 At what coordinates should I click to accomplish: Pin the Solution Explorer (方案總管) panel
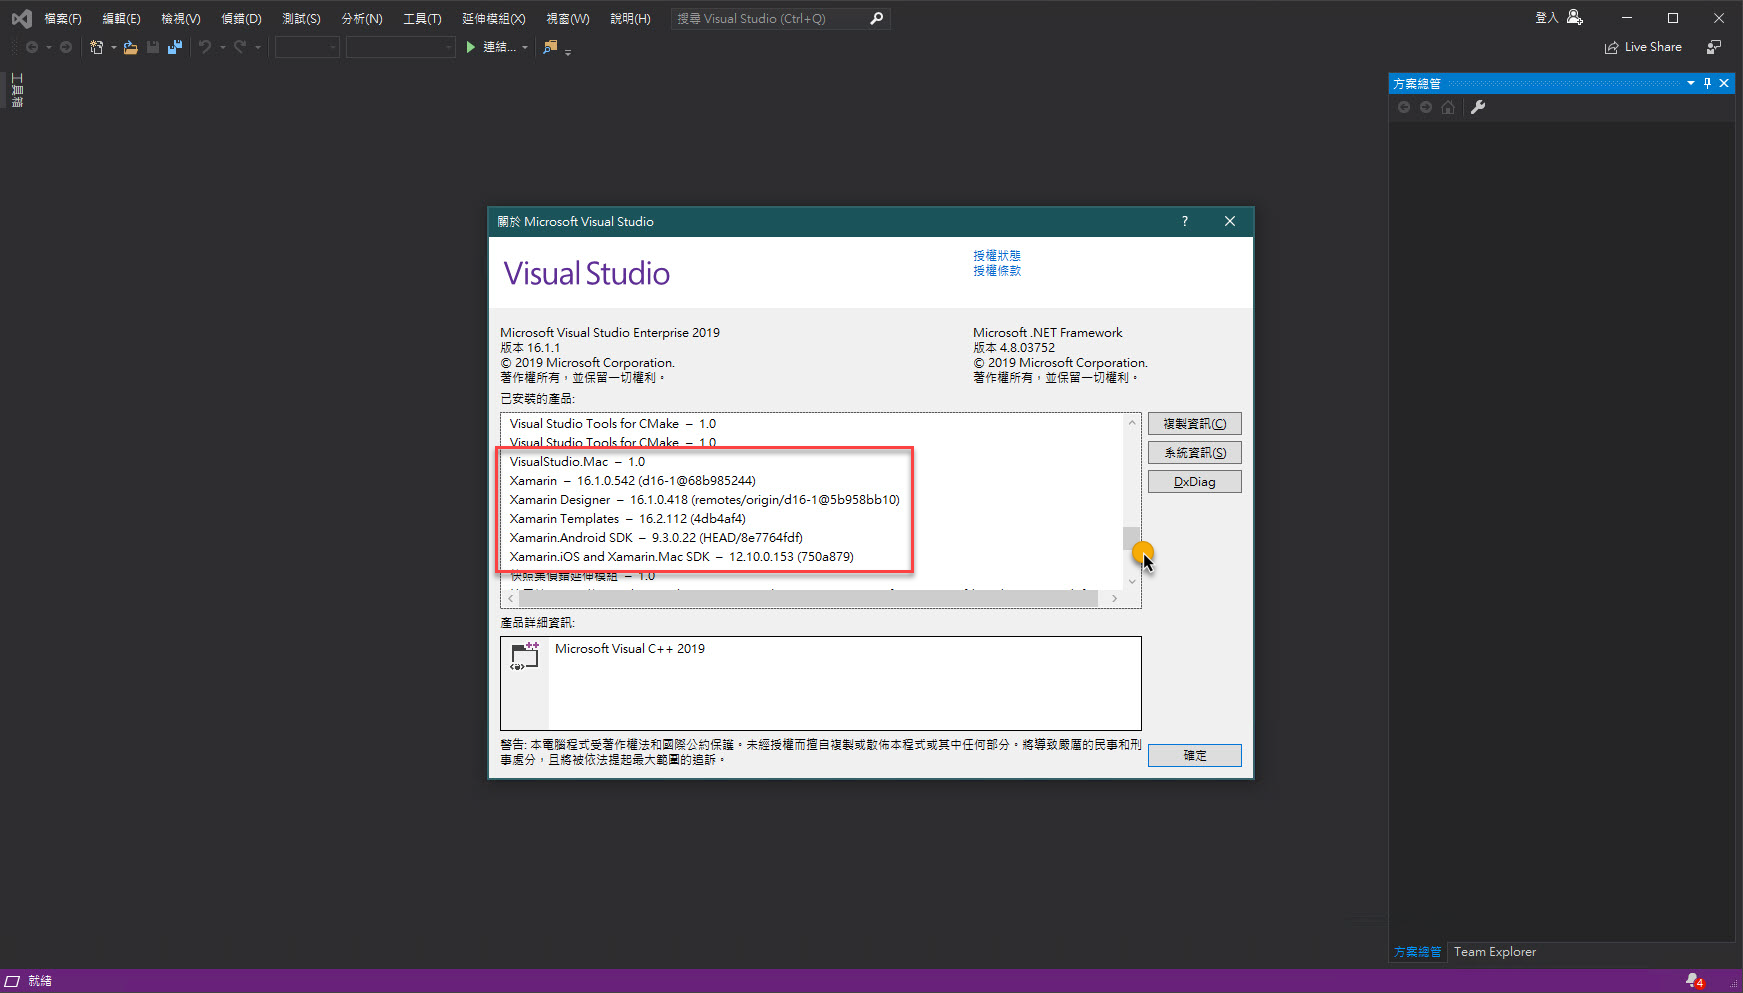1707,83
